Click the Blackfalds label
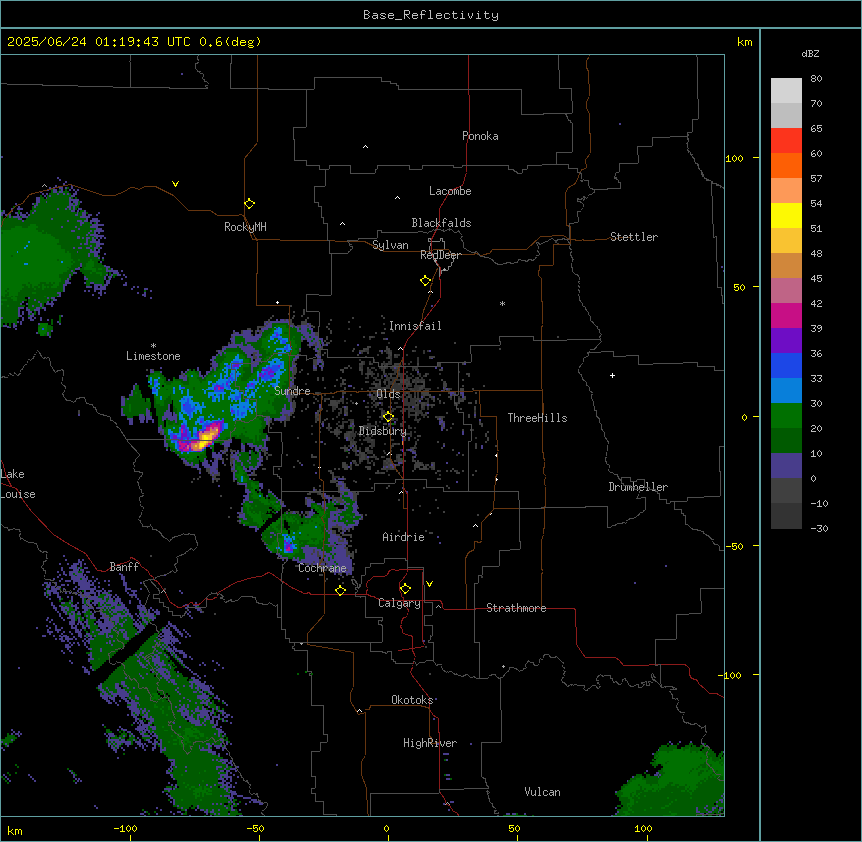The image size is (862, 842). (x=441, y=223)
